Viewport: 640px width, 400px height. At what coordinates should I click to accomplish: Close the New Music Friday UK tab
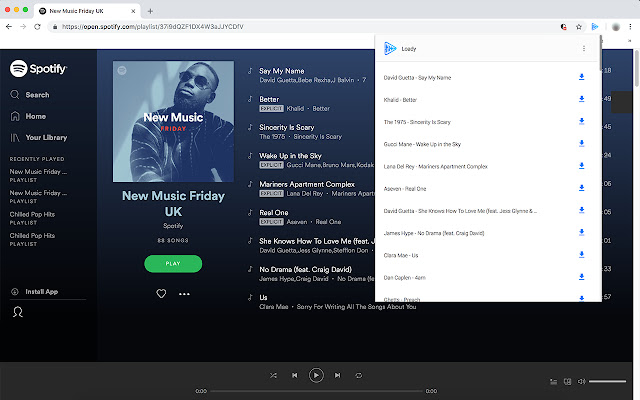point(133,11)
